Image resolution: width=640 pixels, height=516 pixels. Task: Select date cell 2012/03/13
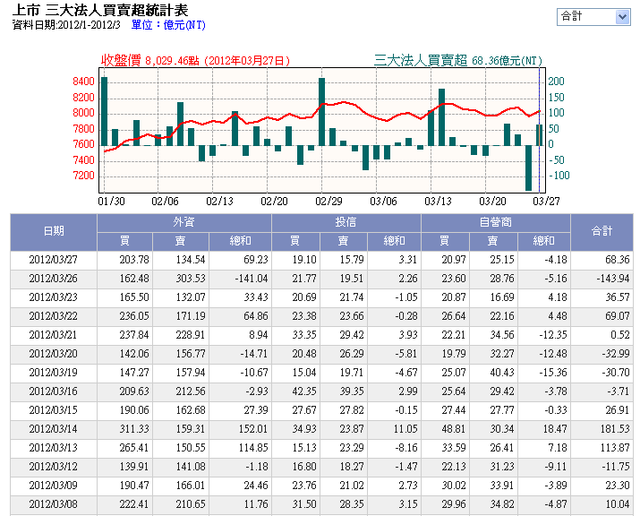(x=53, y=448)
